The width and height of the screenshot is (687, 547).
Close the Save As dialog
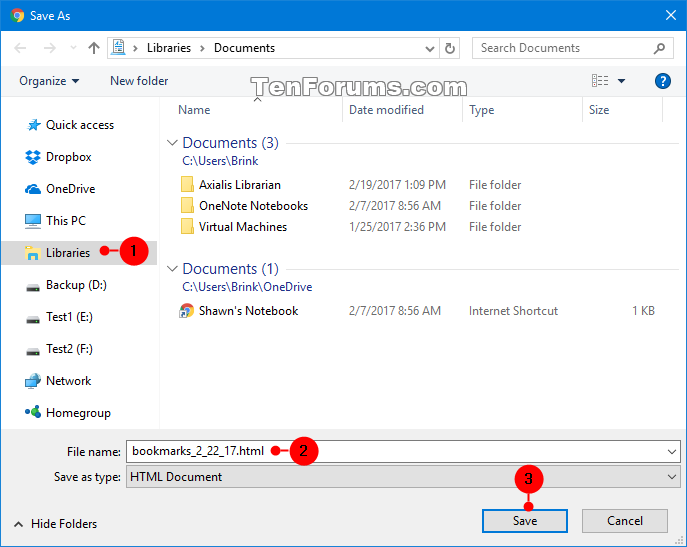tap(670, 15)
